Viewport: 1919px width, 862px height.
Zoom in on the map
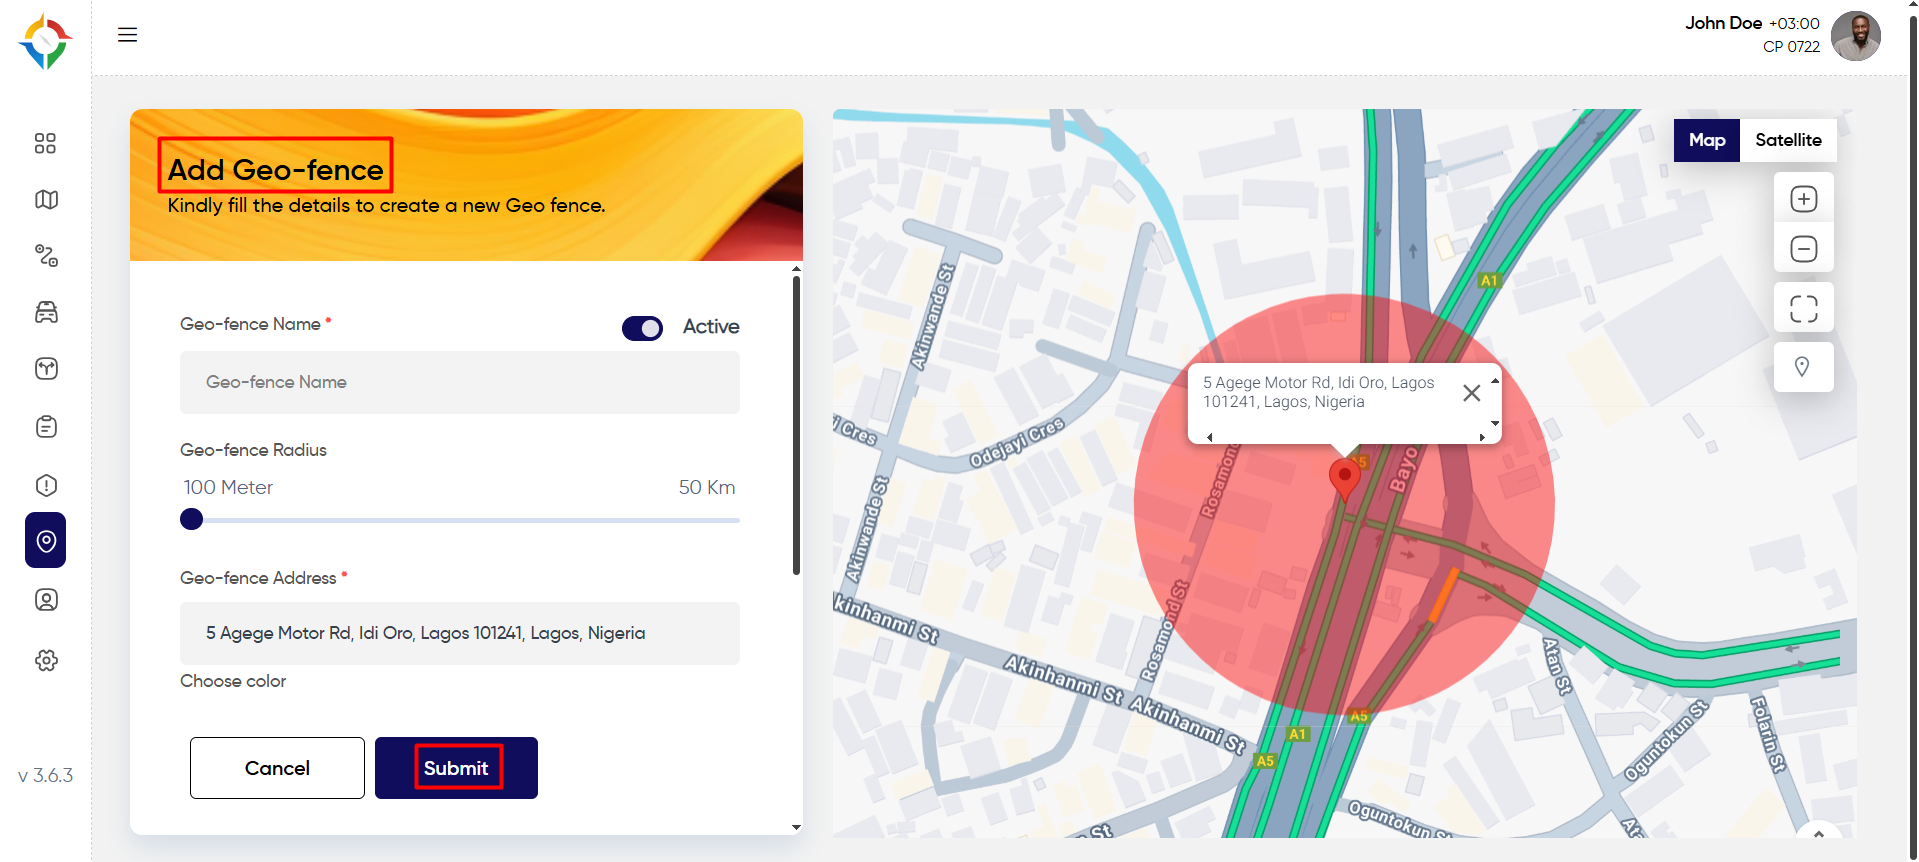[x=1803, y=199]
